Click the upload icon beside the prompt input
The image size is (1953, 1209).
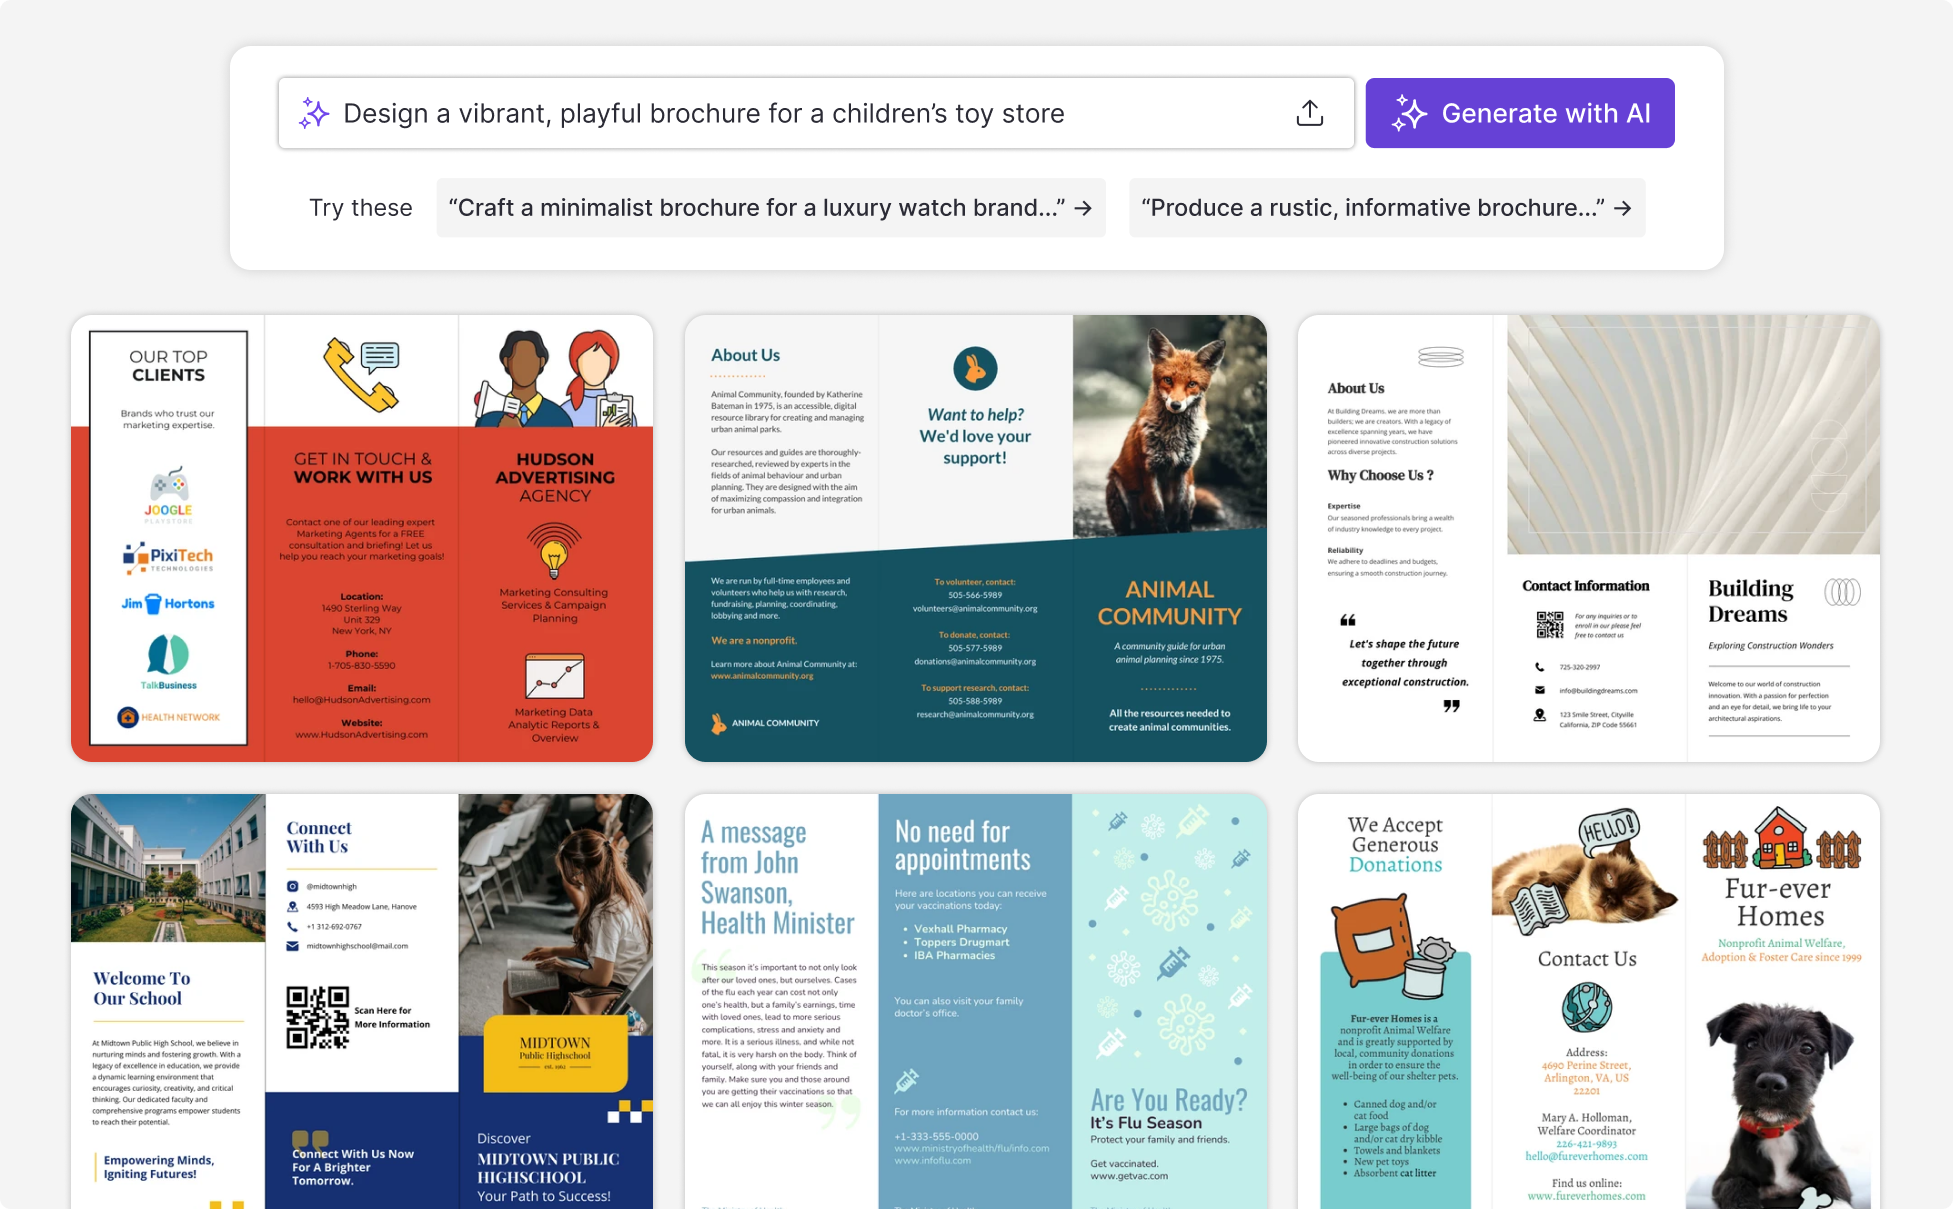pyautogui.click(x=1310, y=112)
